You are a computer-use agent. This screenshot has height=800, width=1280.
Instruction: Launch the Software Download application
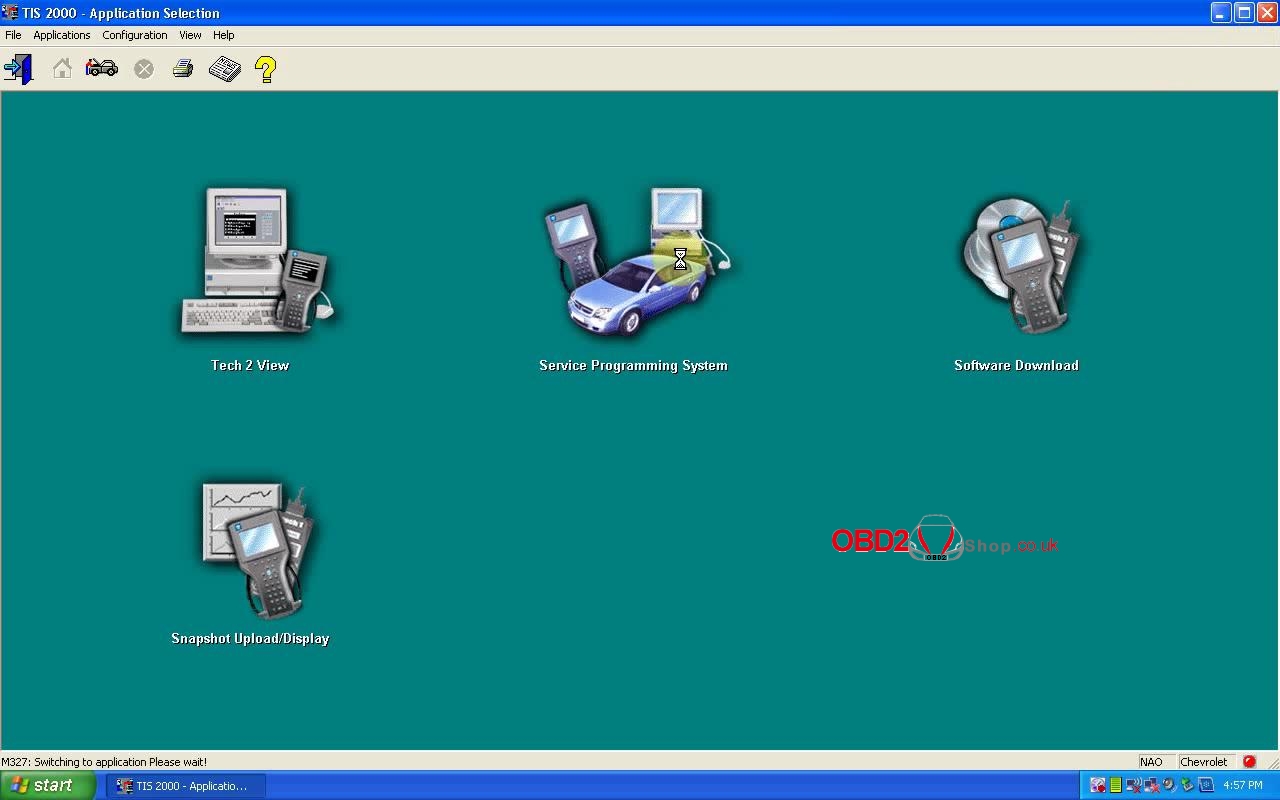point(1017,265)
